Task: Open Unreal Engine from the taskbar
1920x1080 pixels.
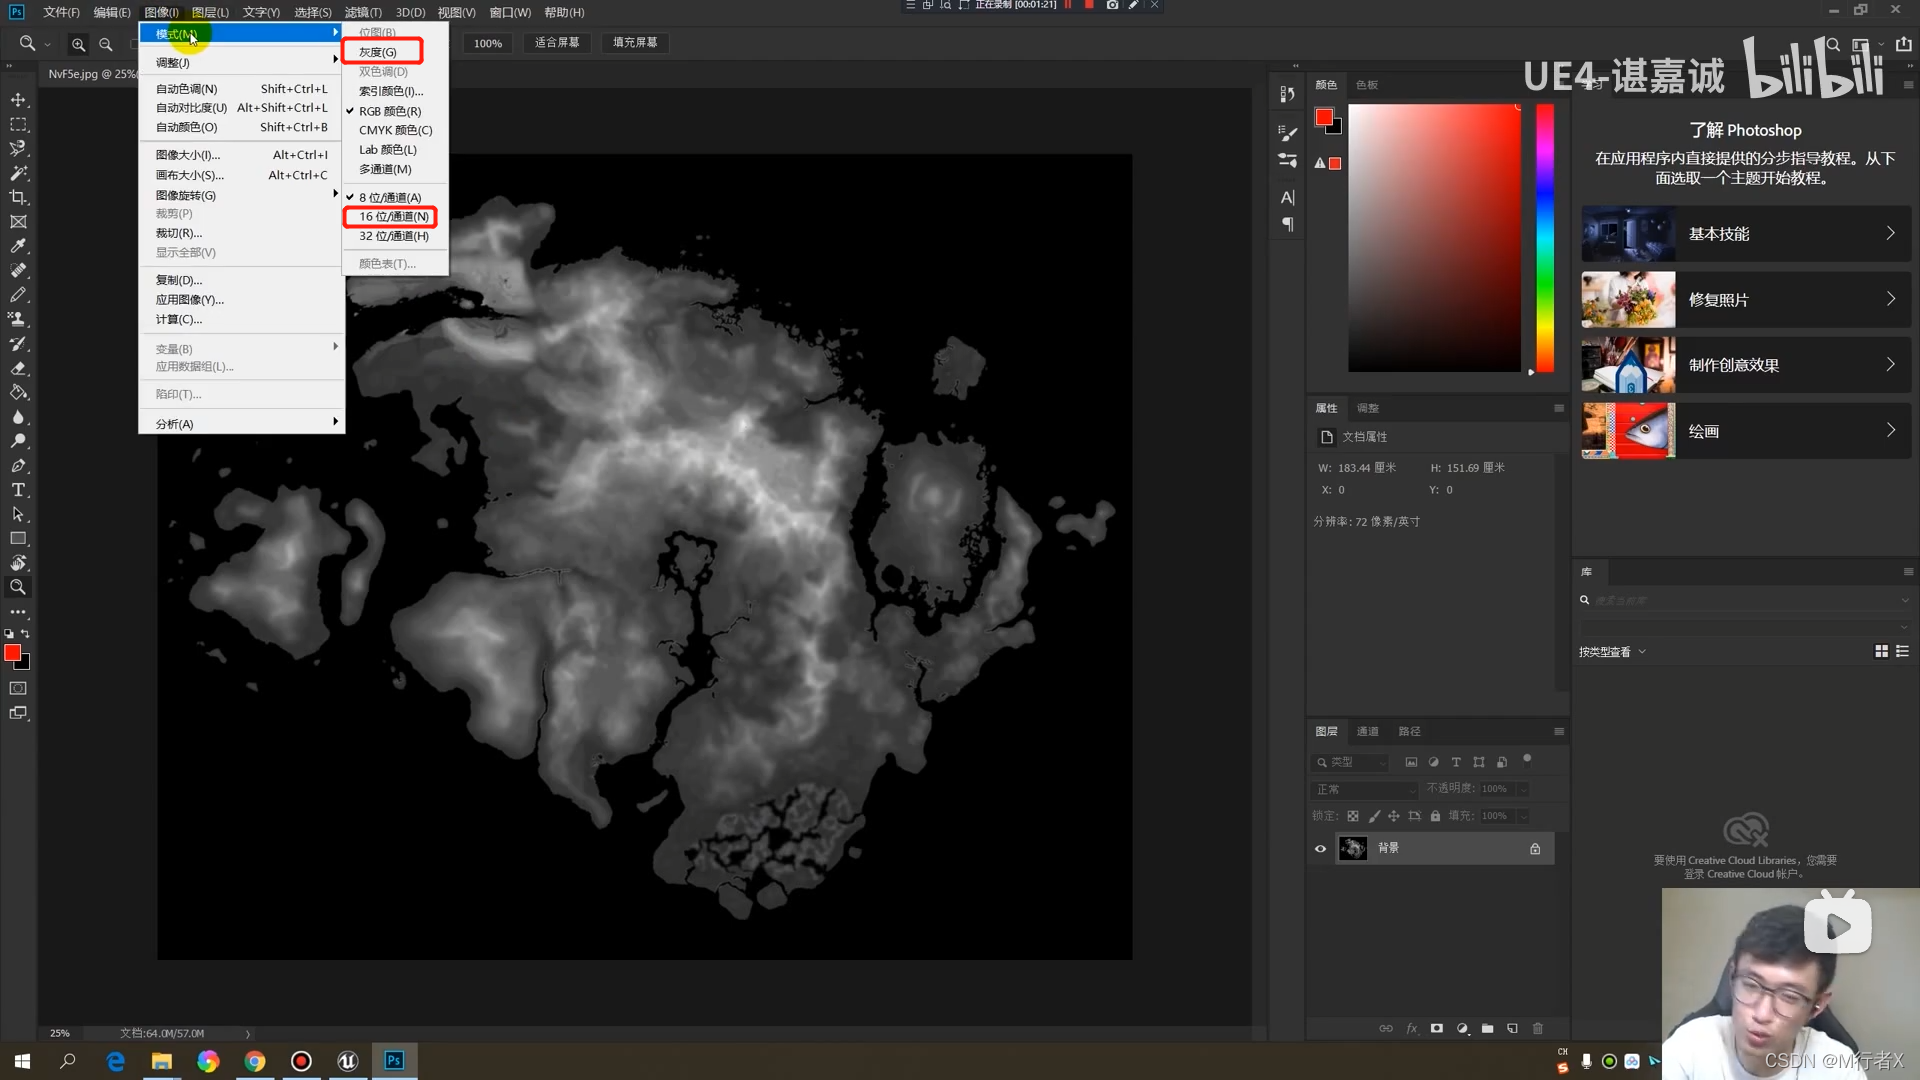Action: click(347, 1061)
